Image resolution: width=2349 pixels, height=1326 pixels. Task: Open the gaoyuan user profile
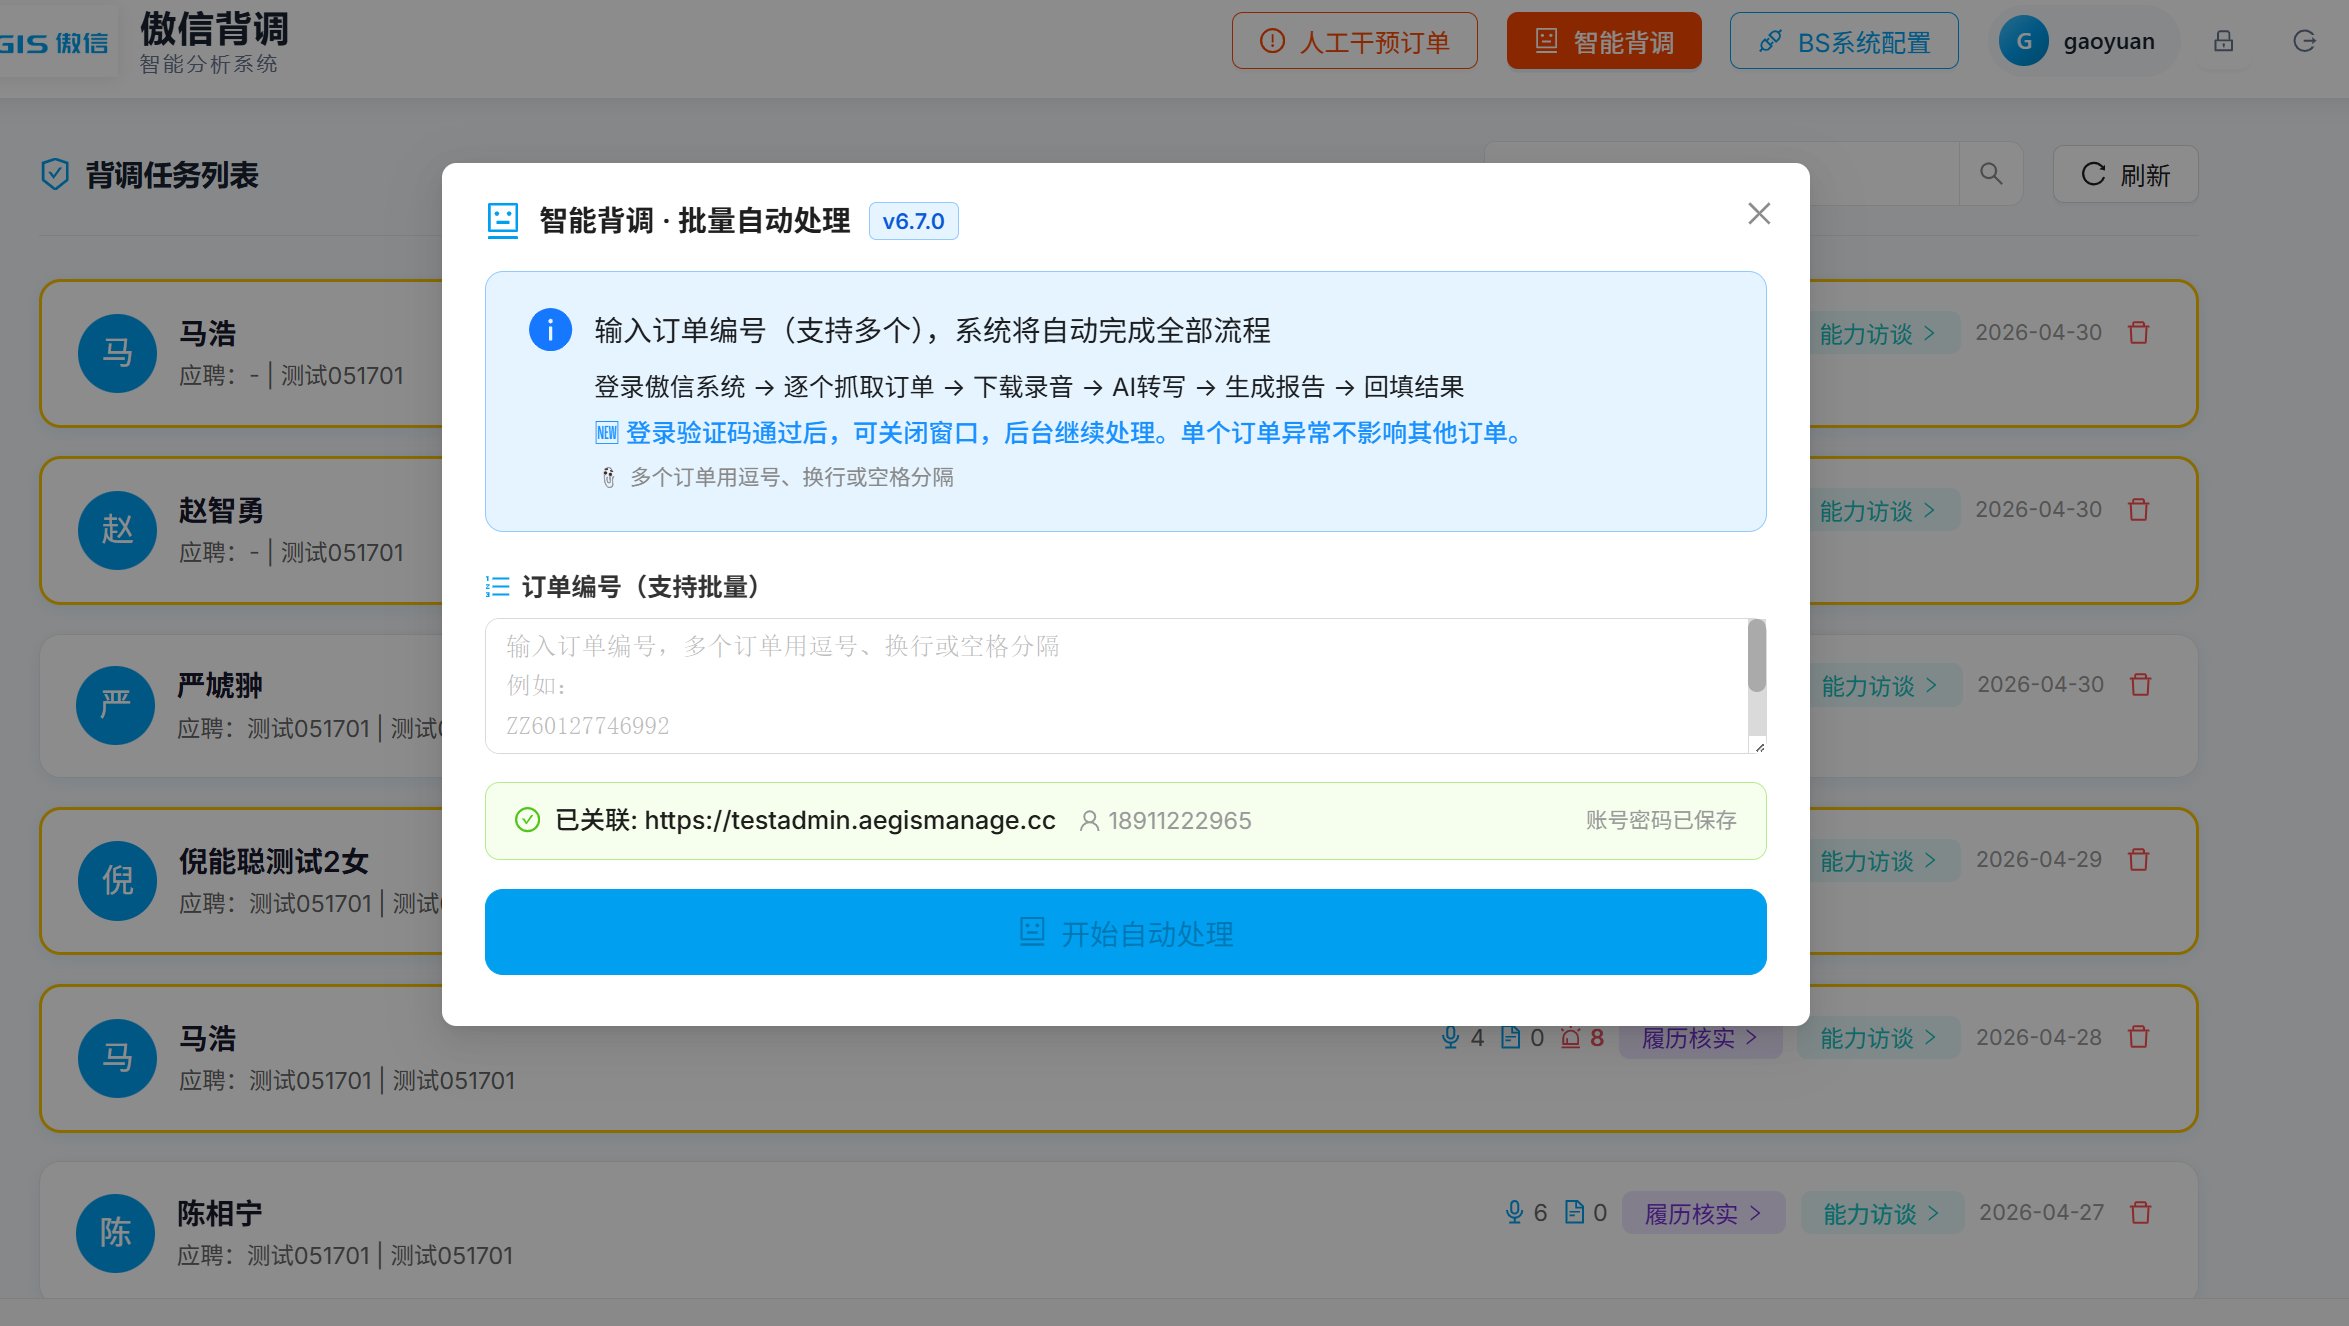2084,41
